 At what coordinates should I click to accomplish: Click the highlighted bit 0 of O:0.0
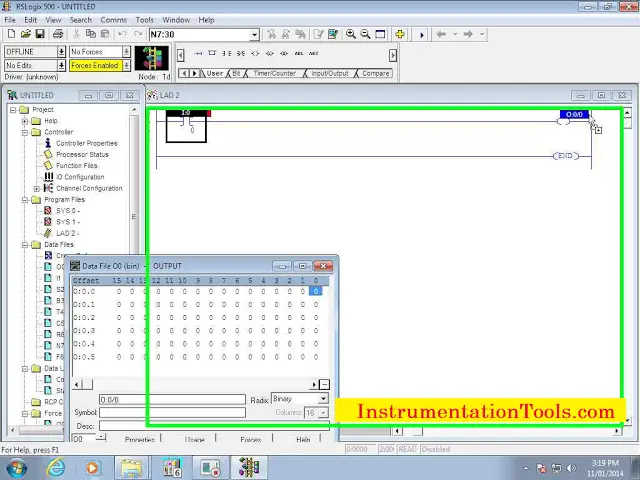pos(316,291)
